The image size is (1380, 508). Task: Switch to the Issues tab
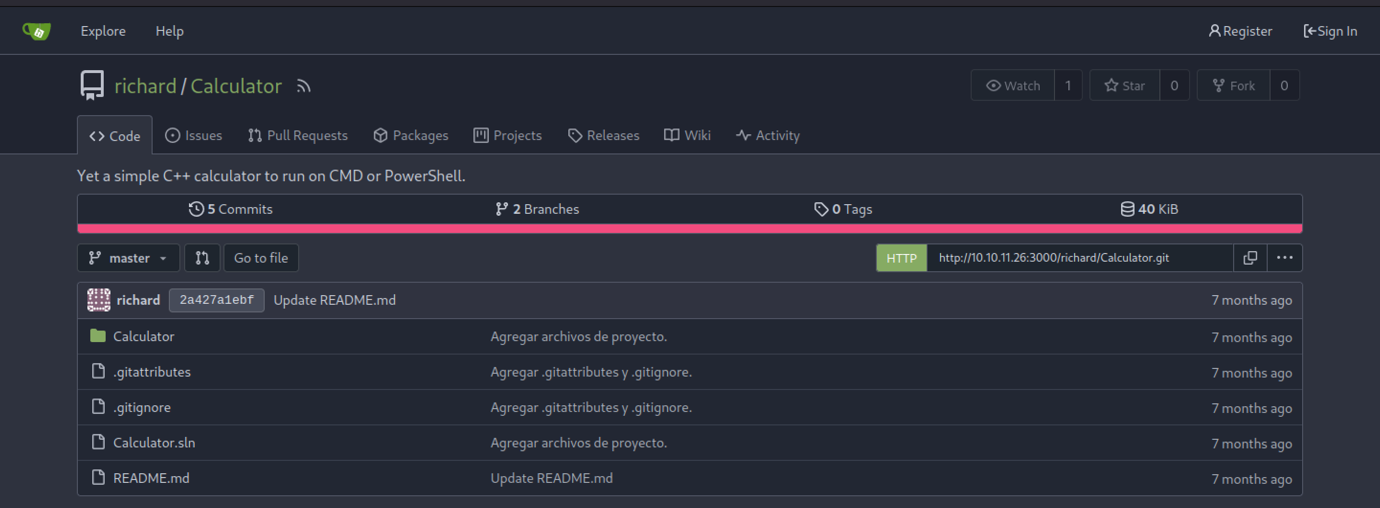pos(193,136)
